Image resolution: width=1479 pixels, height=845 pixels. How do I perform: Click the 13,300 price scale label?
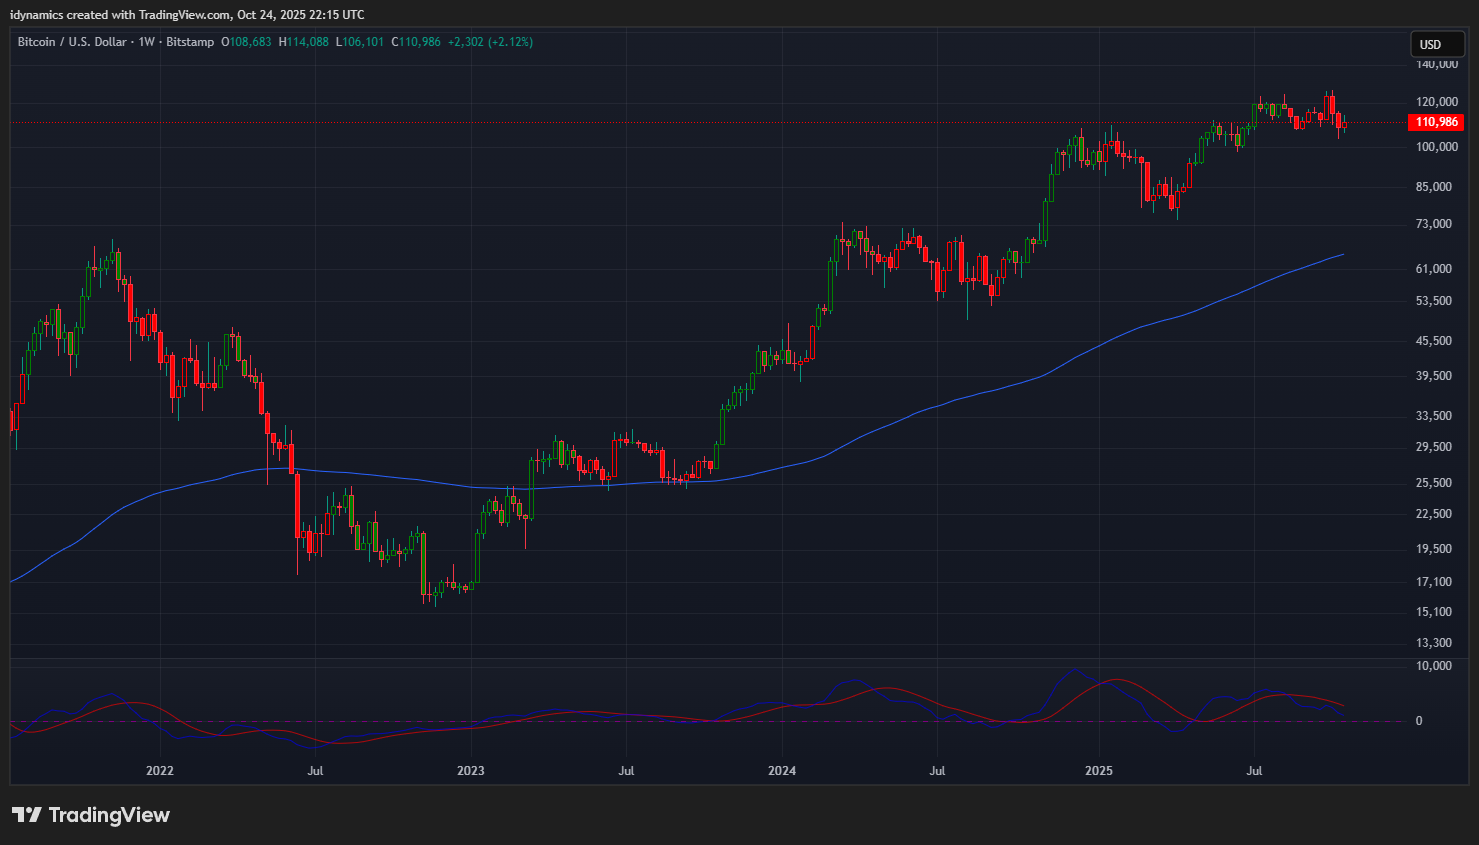click(1434, 643)
